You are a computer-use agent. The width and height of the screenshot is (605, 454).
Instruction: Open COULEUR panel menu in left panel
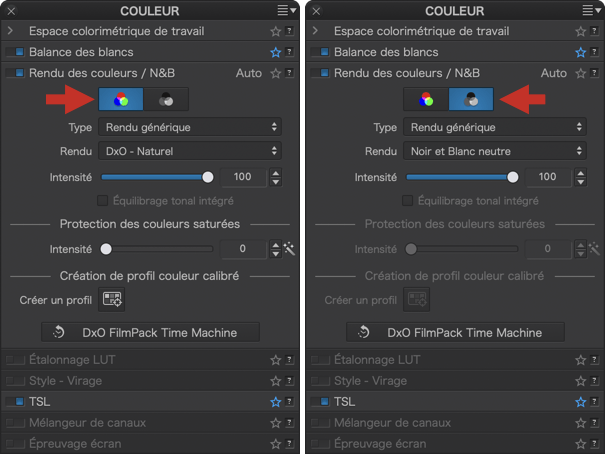[287, 11]
